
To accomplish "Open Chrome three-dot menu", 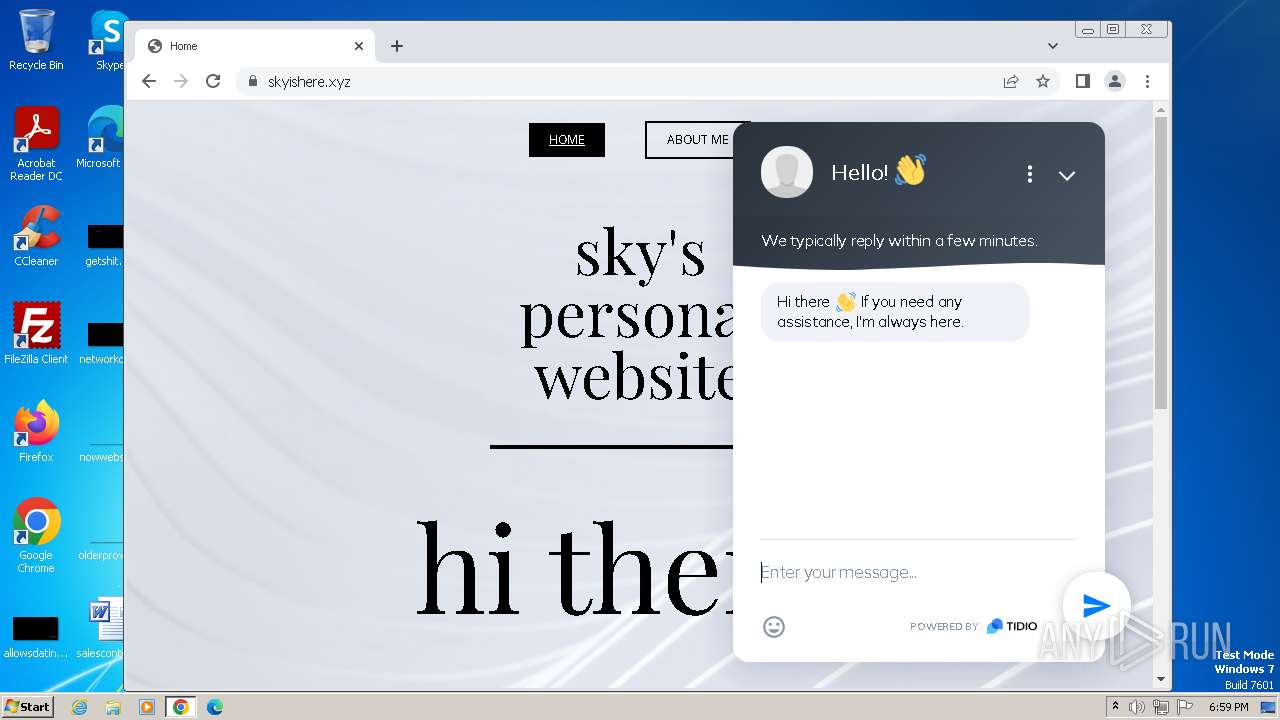I will 1147,81.
